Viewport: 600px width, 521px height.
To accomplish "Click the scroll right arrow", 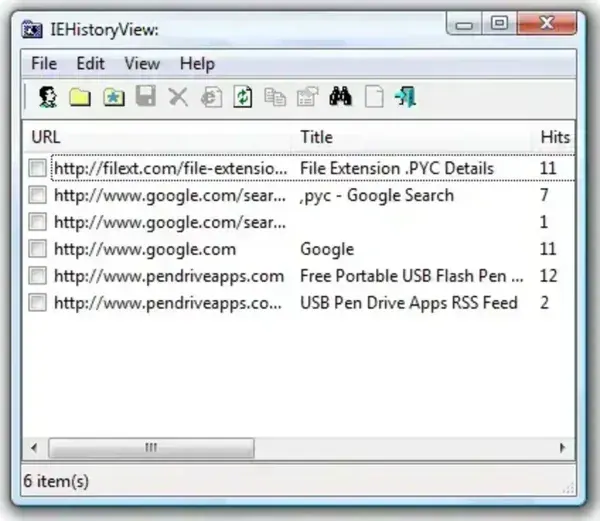I will click(x=562, y=448).
